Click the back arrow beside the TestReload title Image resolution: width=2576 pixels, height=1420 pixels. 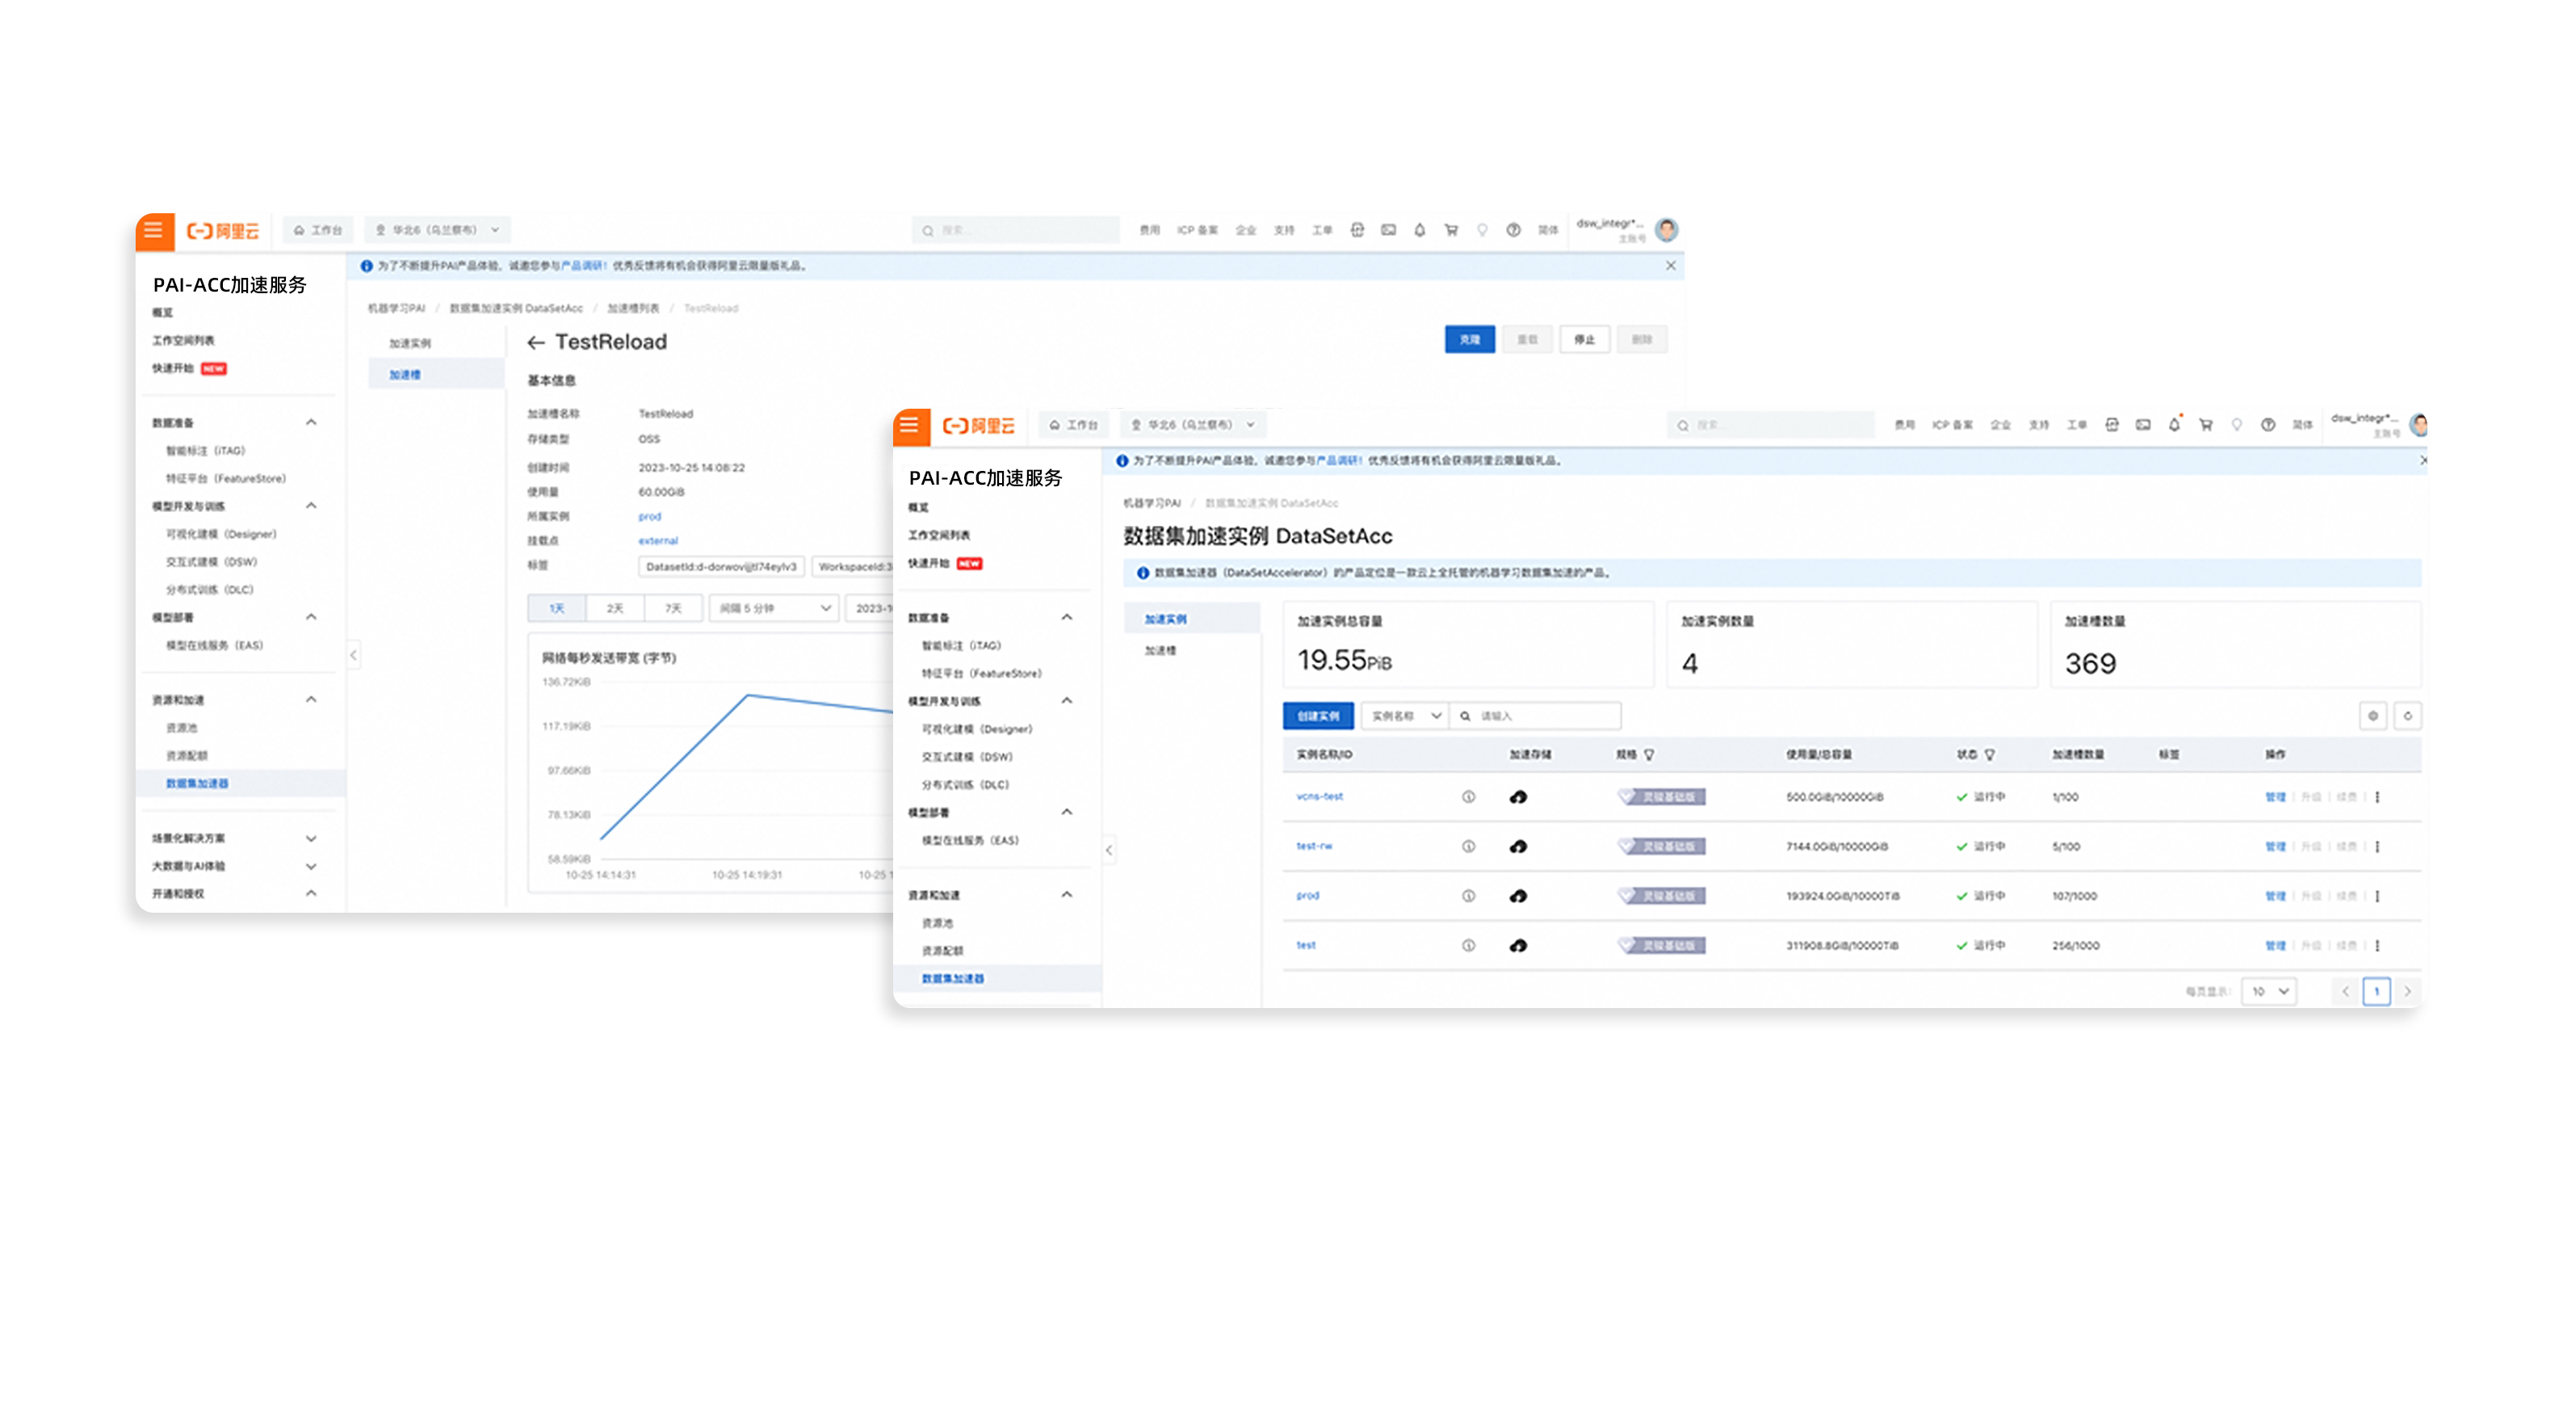coord(536,343)
